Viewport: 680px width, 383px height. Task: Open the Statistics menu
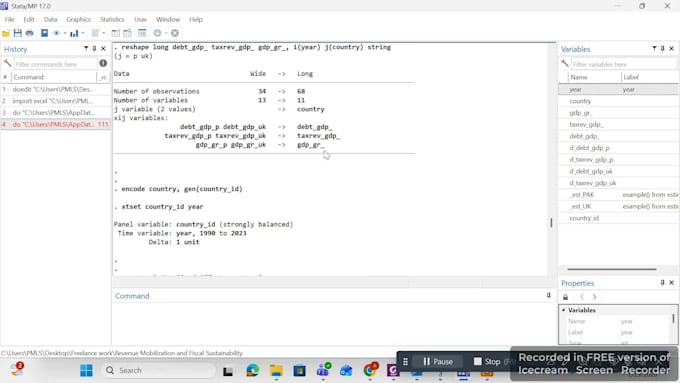pyautogui.click(x=112, y=20)
